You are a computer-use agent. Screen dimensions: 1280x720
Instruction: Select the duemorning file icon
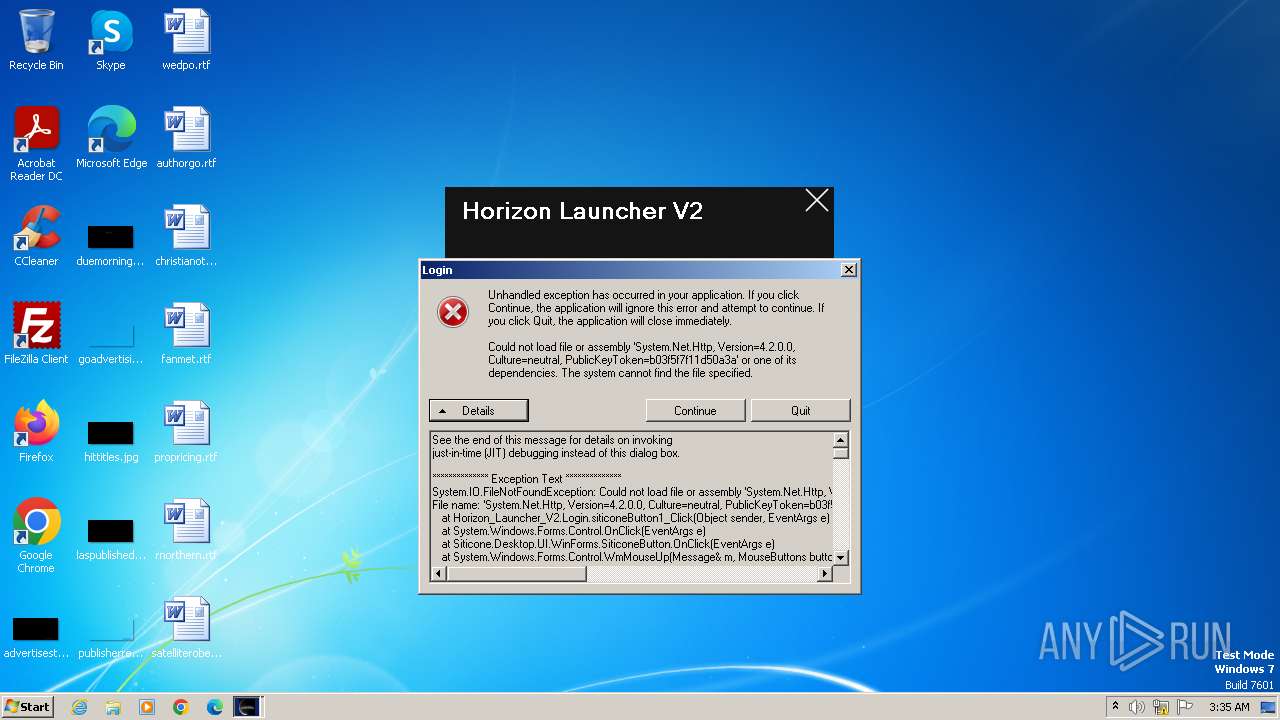(x=110, y=244)
